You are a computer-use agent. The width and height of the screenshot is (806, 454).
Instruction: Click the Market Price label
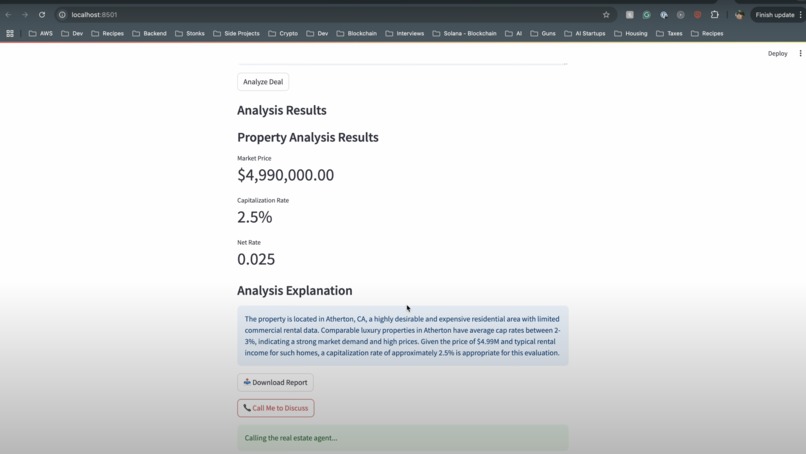coord(254,158)
